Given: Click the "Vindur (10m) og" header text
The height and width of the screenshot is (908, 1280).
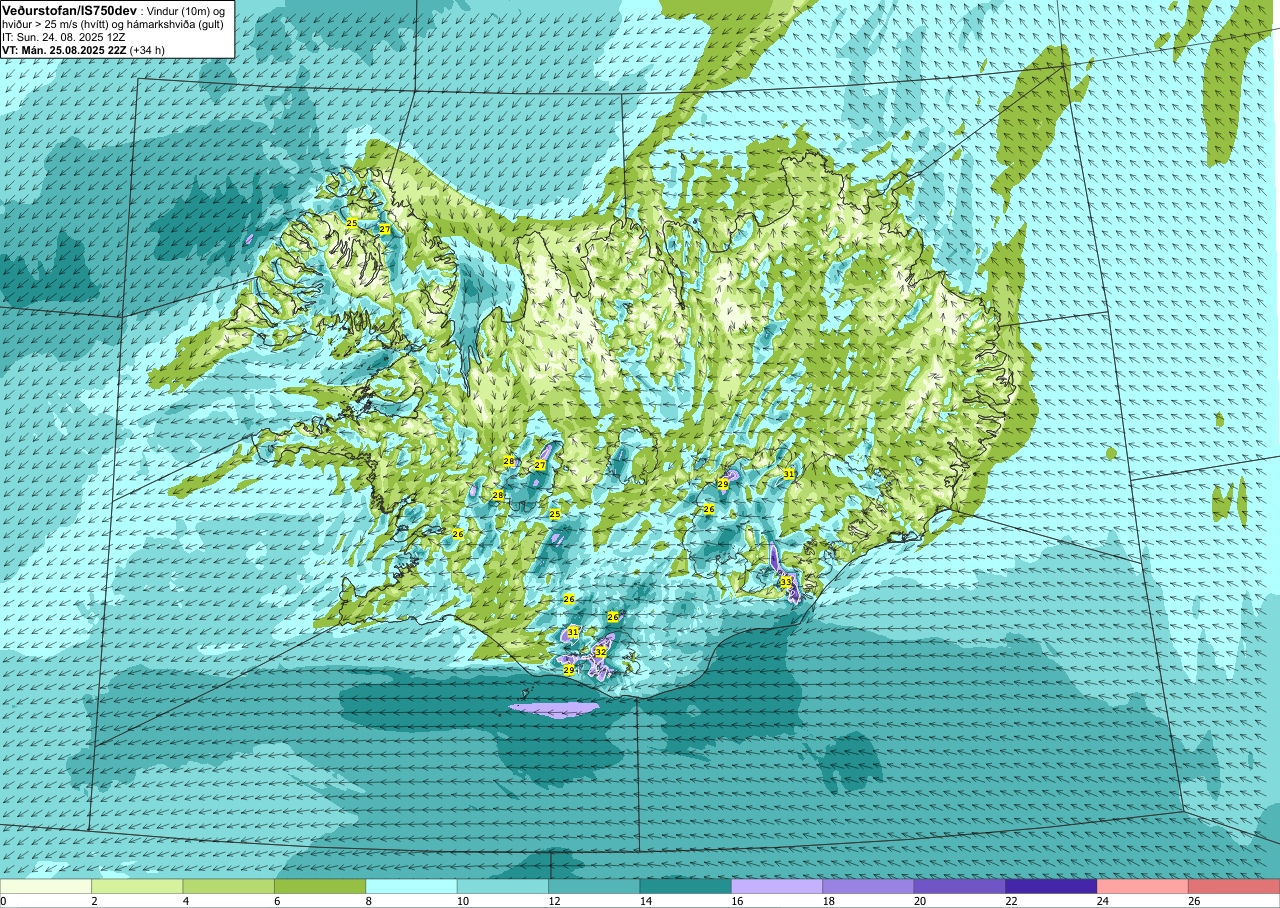Looking at the screenshot, I should [186, 10].
